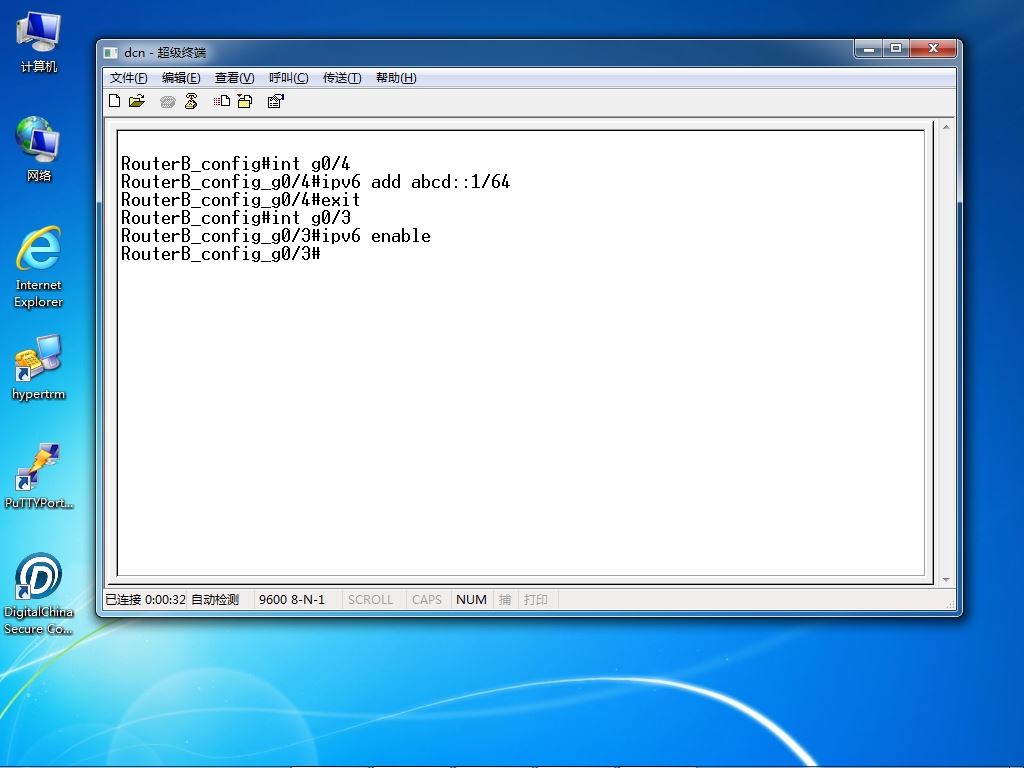Click the Disconnect toolbar icon
1024x768 pixels.
coord(191,101)
